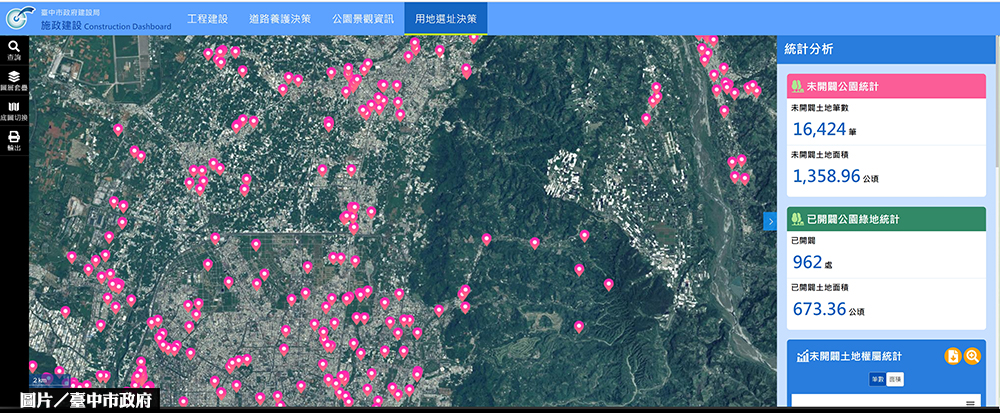Screen dimensions: 1000x413
Task: Open the 圖層套疊 layers overlay tool
Action: (x=14, y=80)
